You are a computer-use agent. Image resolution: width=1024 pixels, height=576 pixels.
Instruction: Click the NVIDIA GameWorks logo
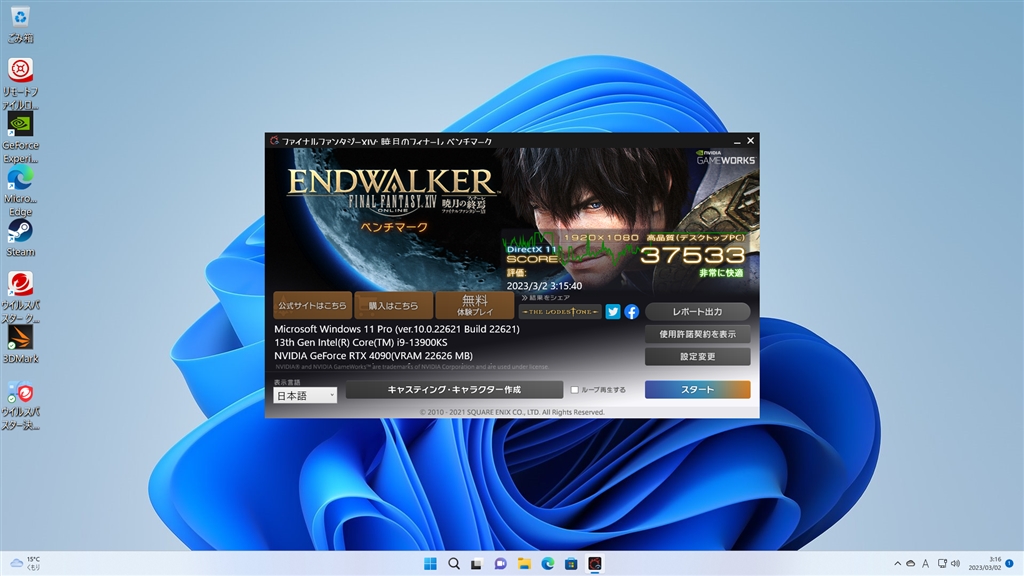pyautogui.click(x=725, y=157)
